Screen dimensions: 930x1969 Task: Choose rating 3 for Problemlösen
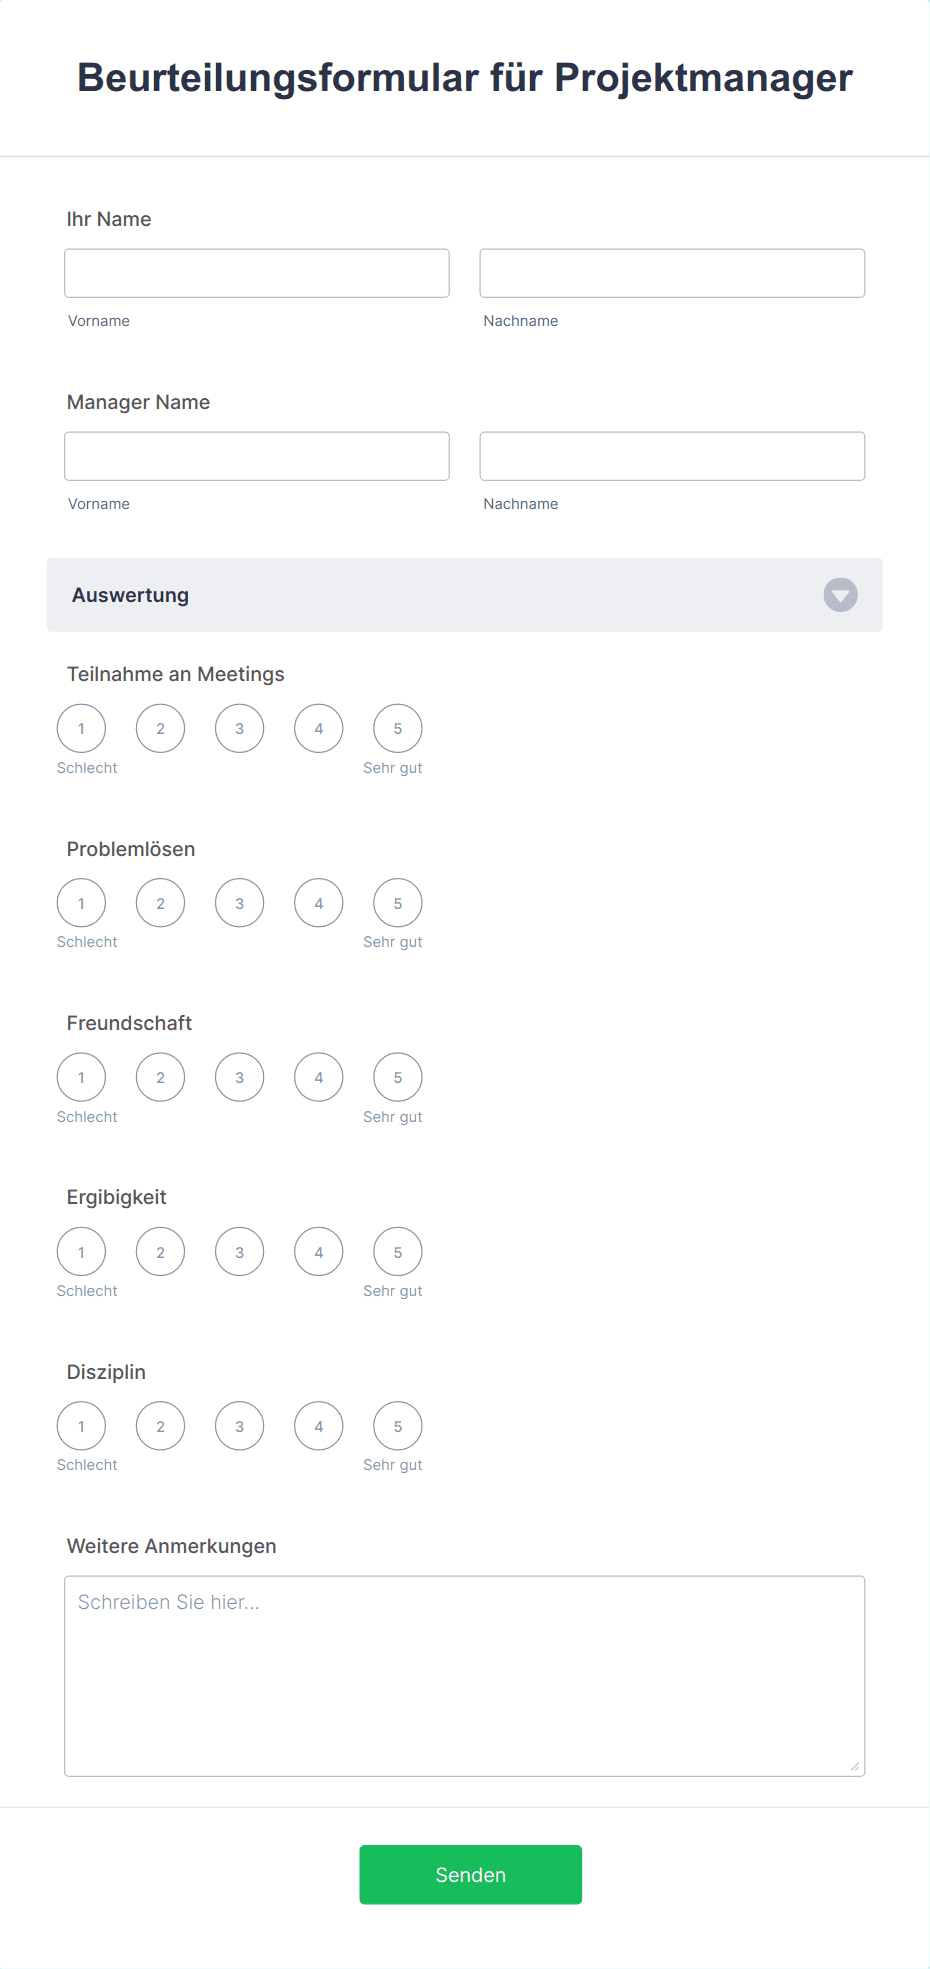(239, 903)
